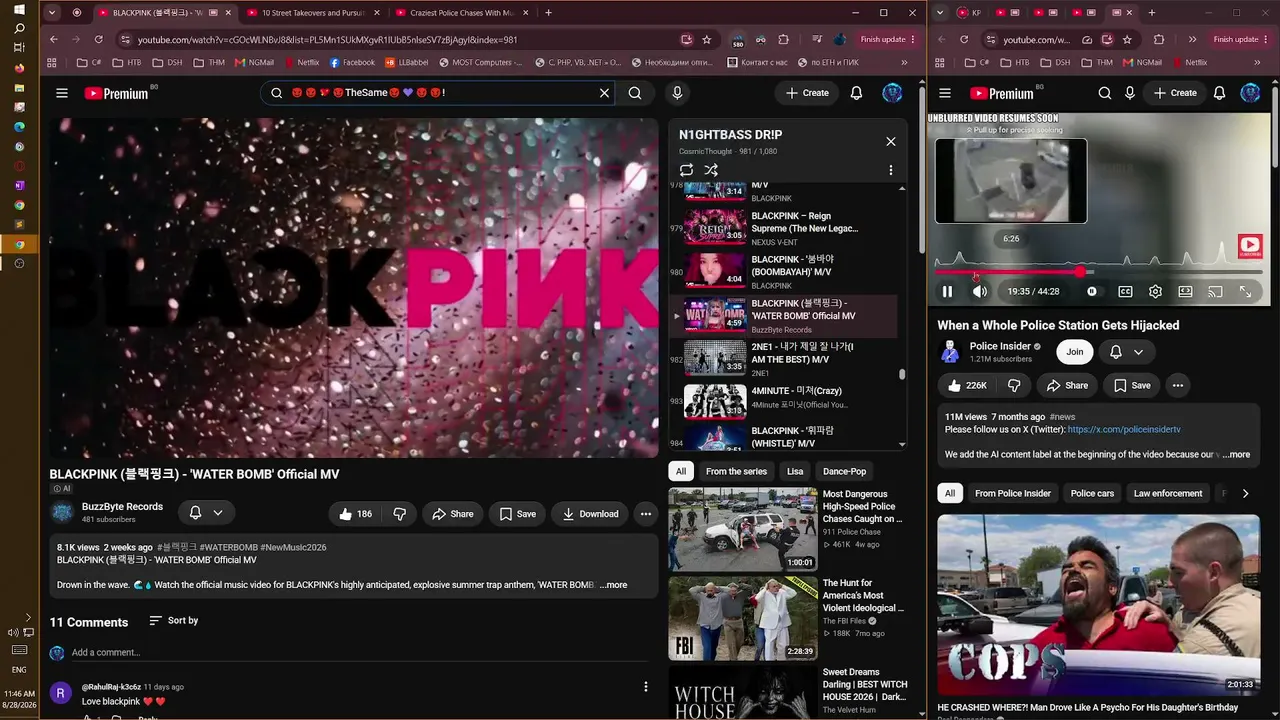This screenshot has width=1280, height=720.
Task: Seek the Police Station video progress bar
Action: 1100,272
